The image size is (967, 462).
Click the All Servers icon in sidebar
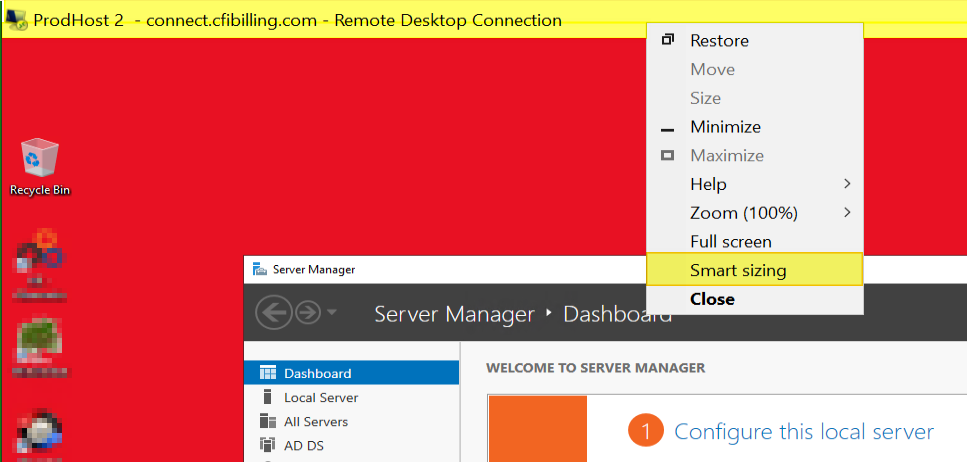tap(268, 421)
